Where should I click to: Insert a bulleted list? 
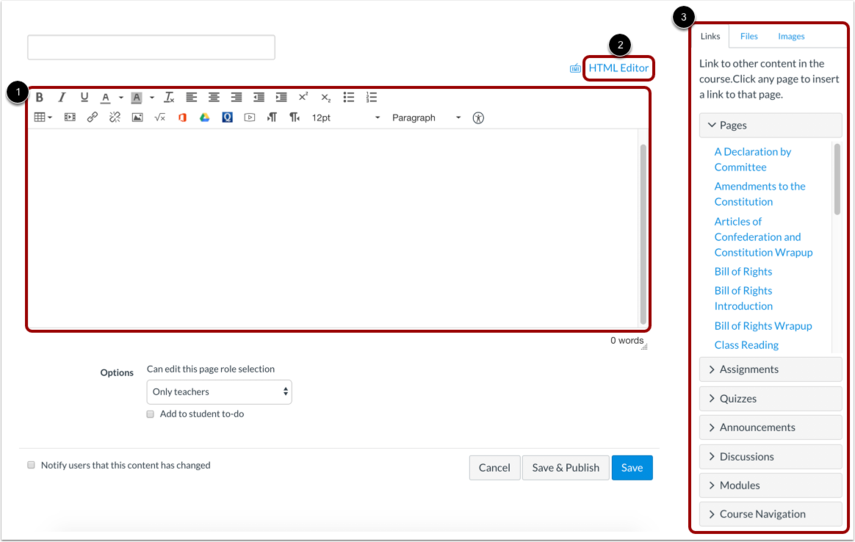(x=348, y=98)
